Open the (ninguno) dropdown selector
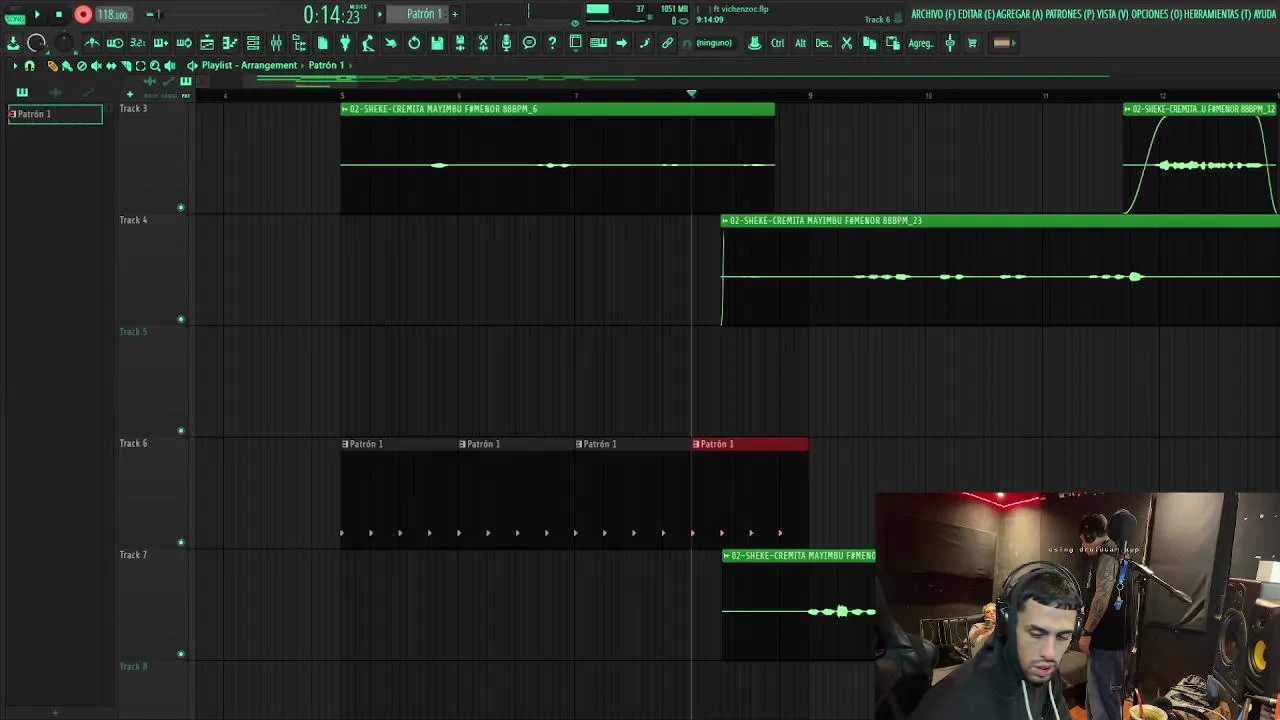 tap(714, 43)
